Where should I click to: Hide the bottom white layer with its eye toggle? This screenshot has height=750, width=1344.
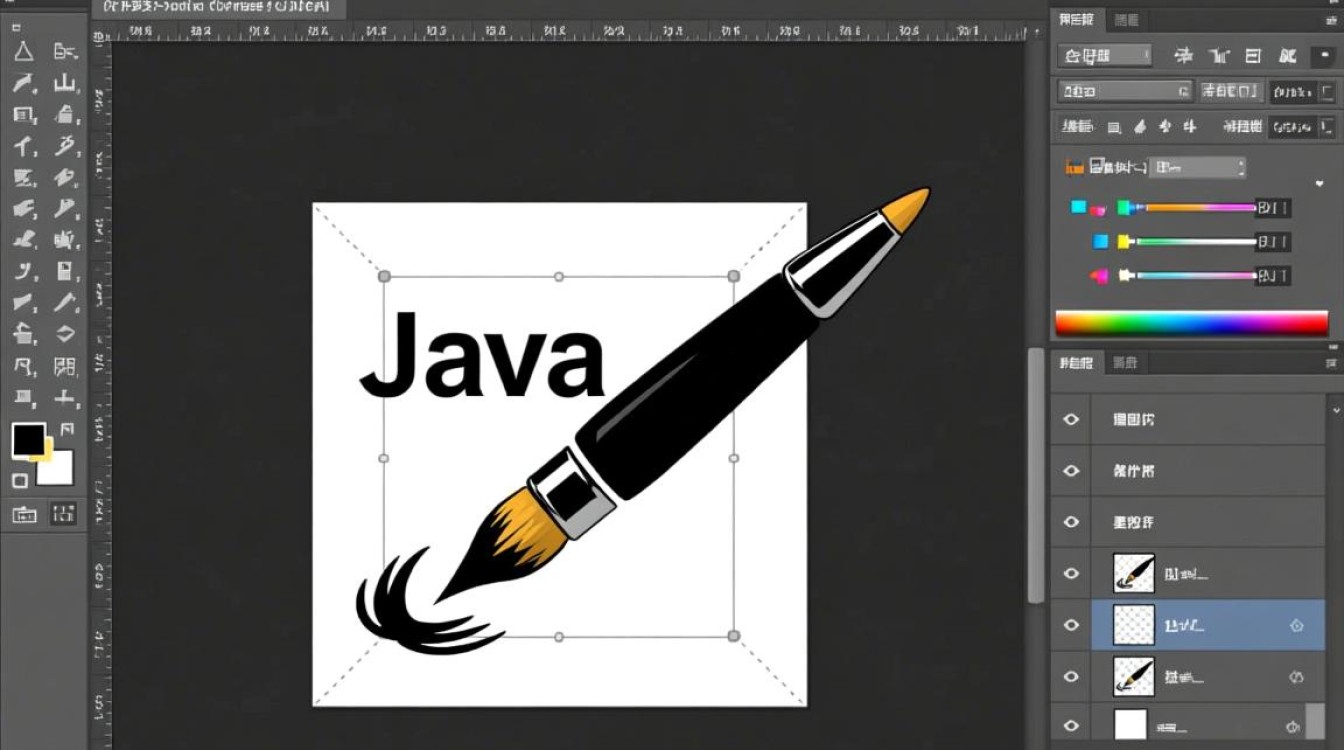click(1069, 724)
